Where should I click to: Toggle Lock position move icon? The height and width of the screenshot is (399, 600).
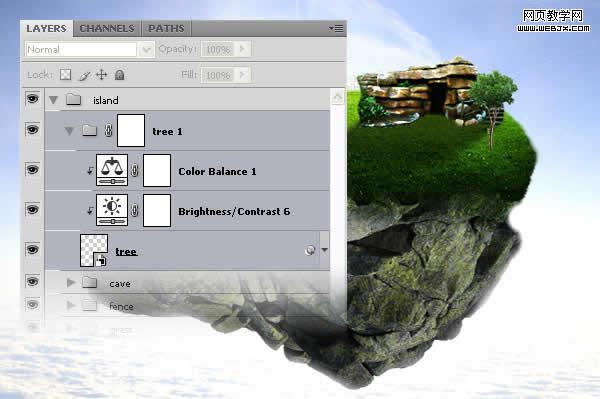[x=101, y=75]
